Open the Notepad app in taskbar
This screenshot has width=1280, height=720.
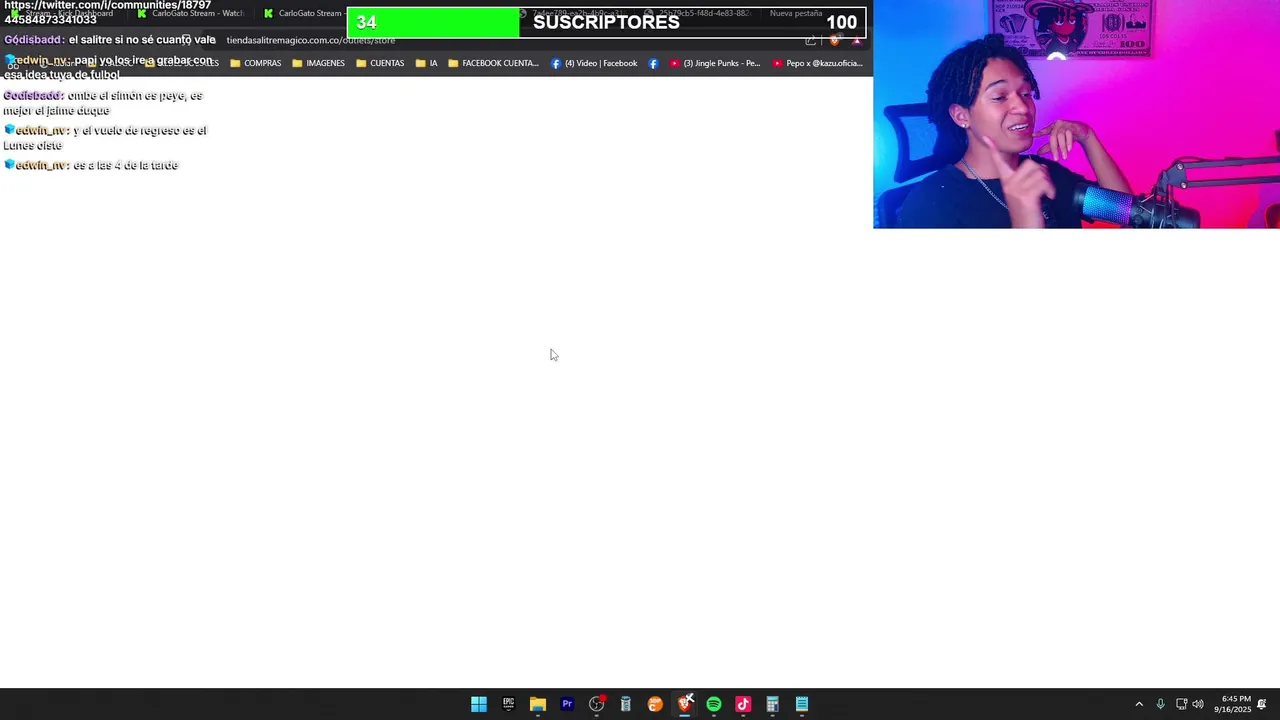point(802,704)
